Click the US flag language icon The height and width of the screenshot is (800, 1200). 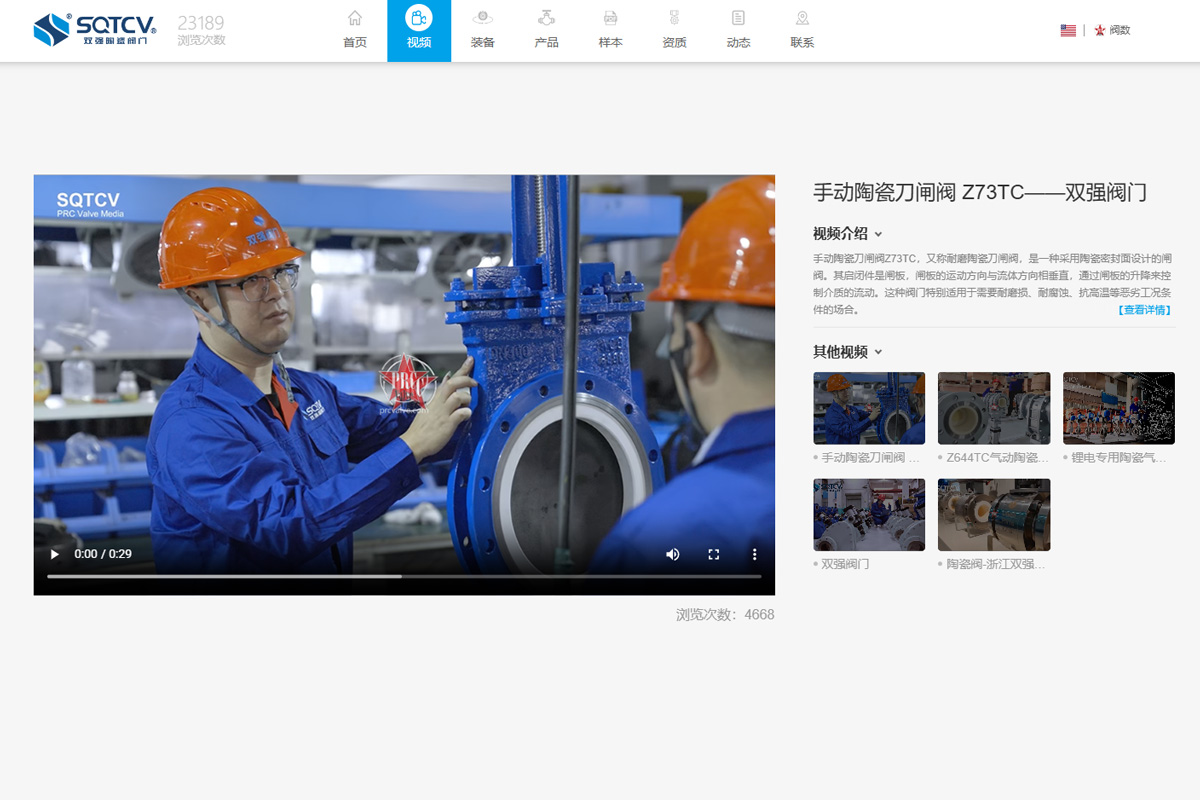1068,31
